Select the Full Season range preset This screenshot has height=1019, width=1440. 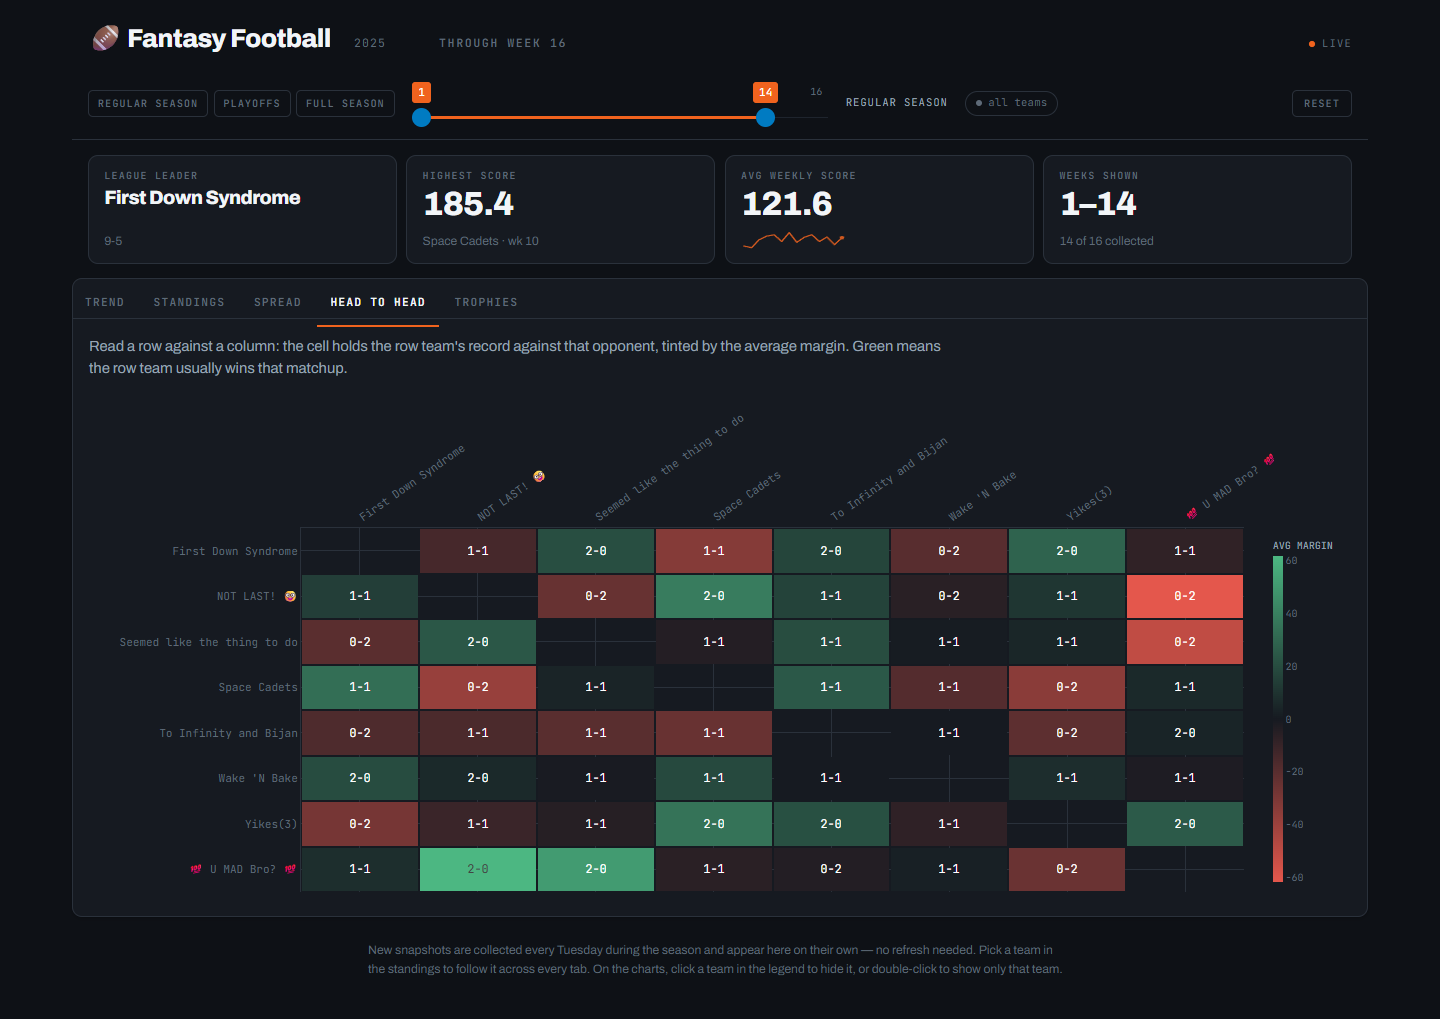coord(345,104)
